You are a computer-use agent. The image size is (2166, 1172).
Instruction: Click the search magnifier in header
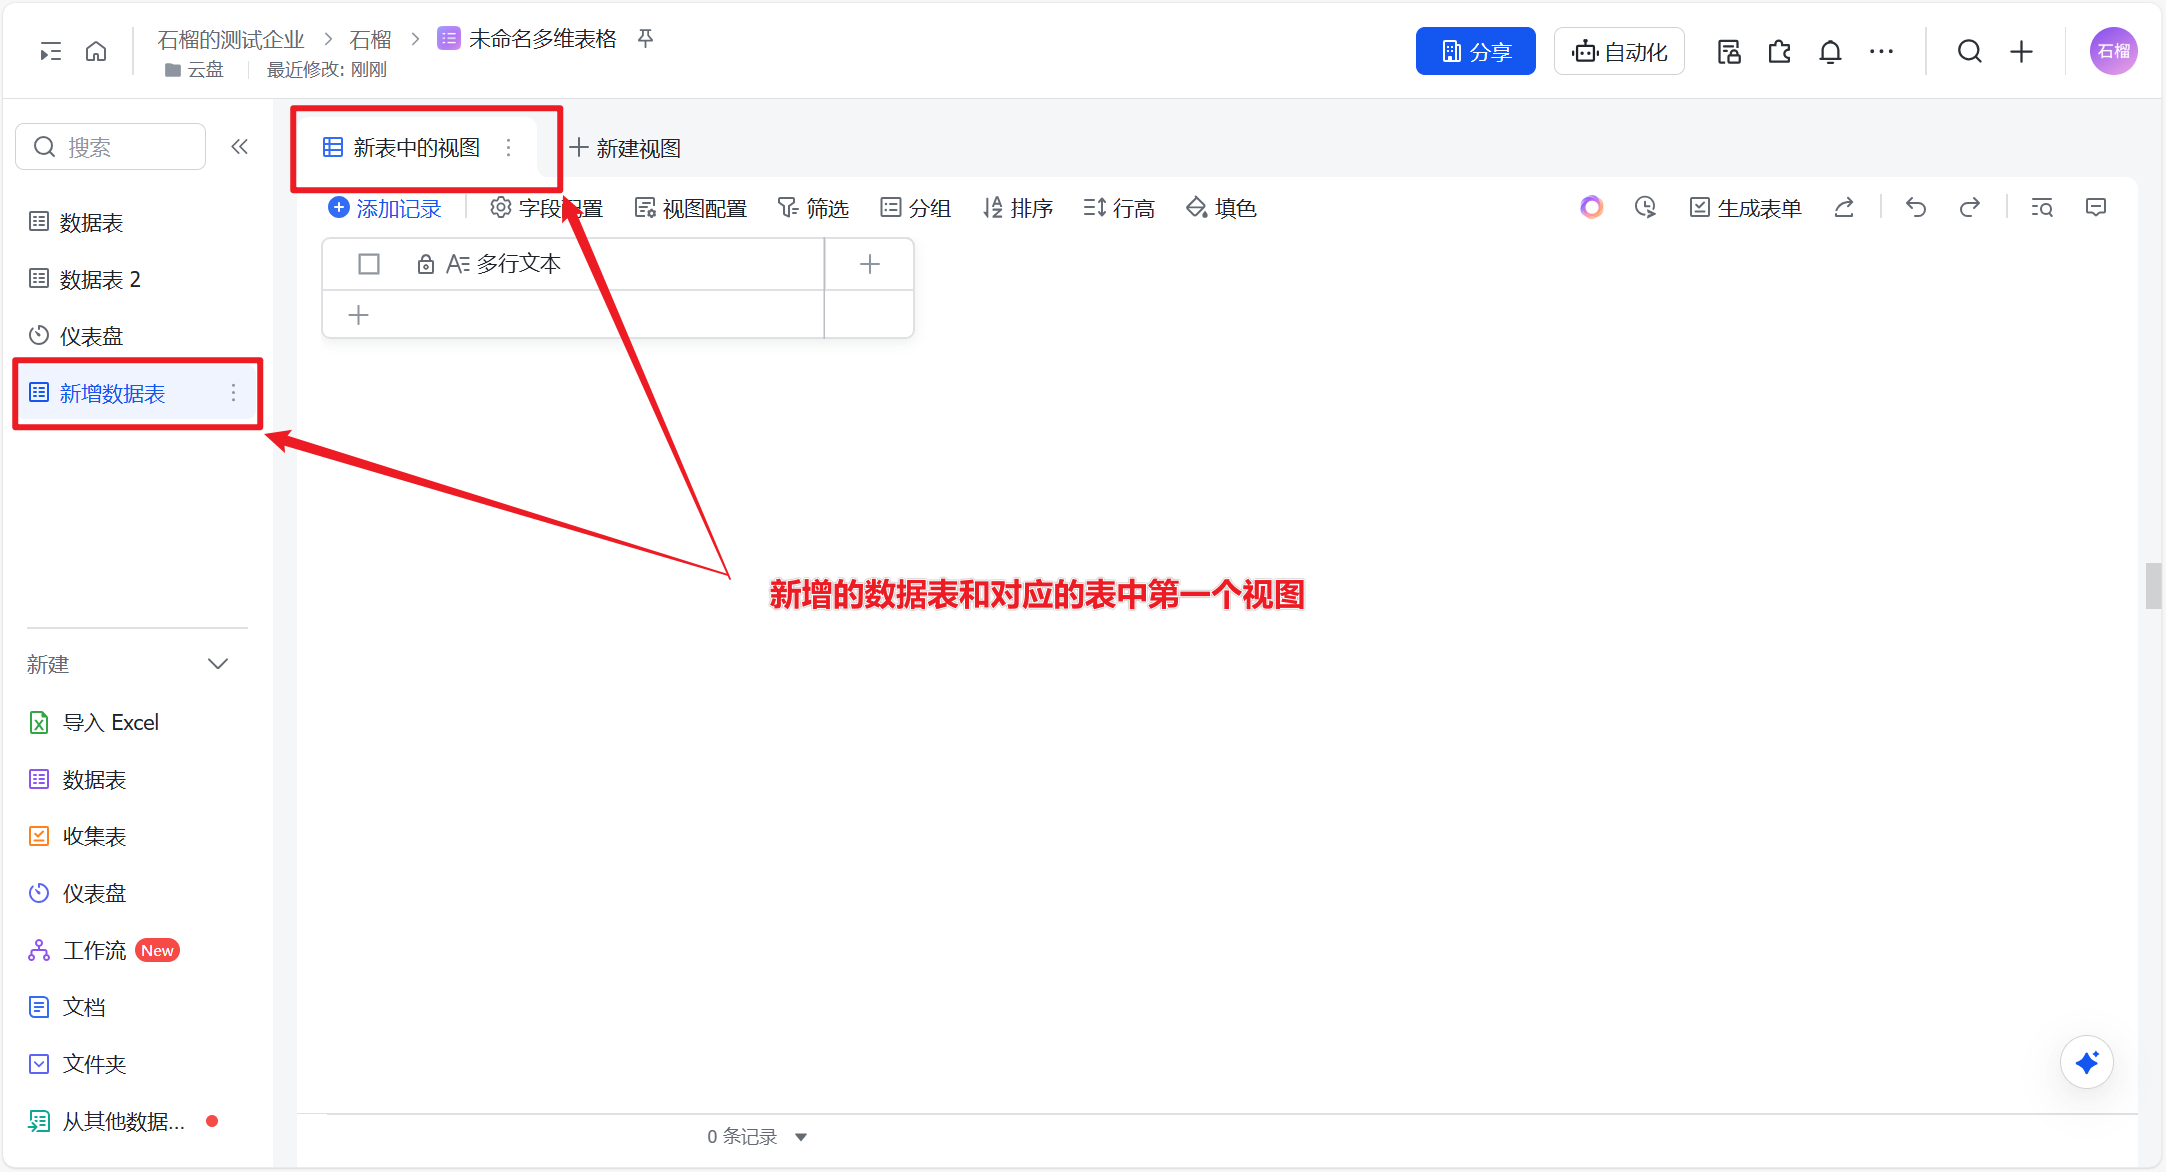[x=1969, y=51]
